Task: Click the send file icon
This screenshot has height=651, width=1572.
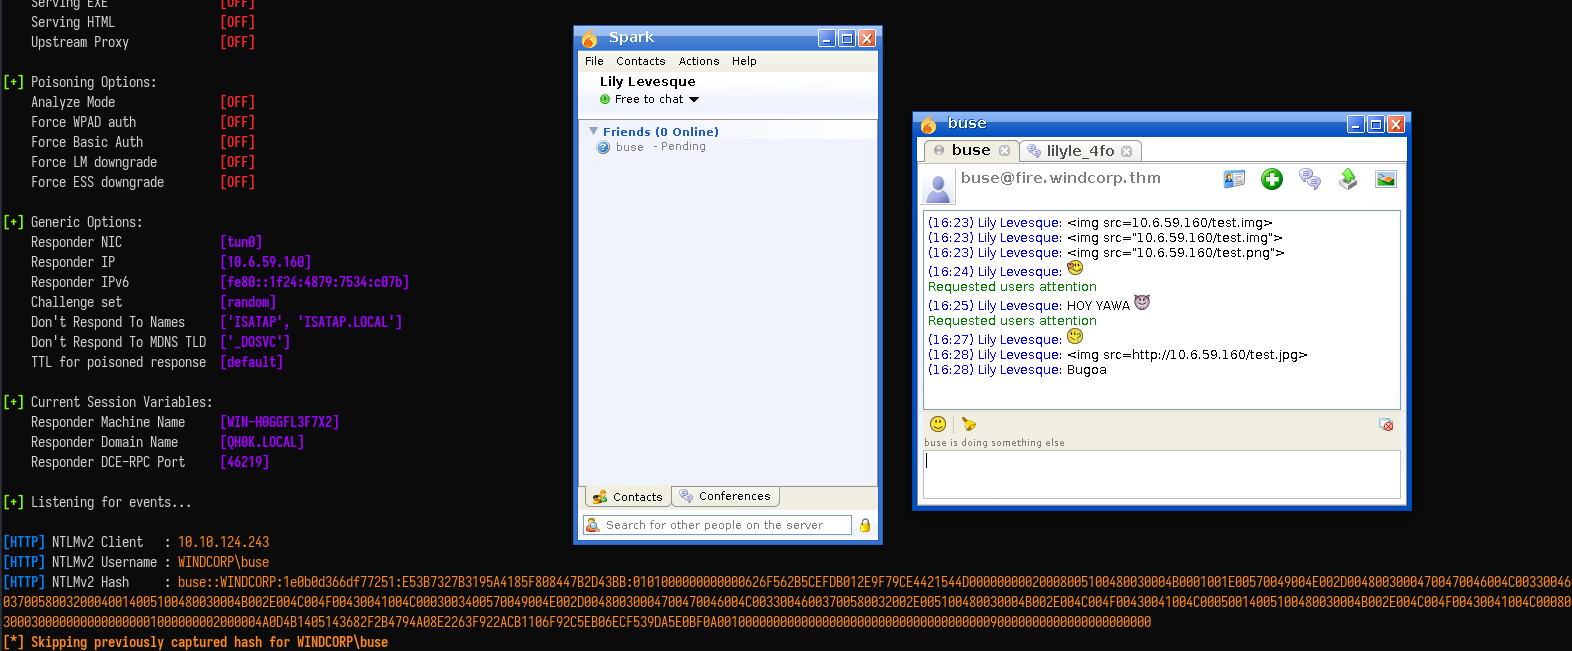Action: tap(1348, 179)
